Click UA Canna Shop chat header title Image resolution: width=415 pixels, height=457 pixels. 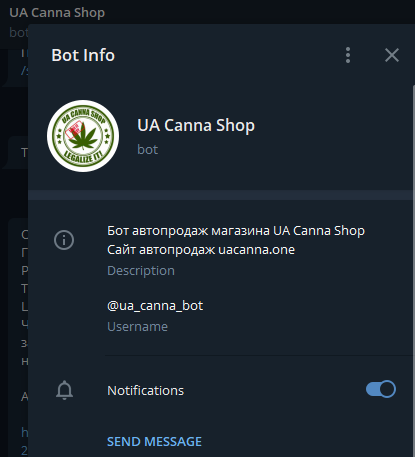point(57,13)
